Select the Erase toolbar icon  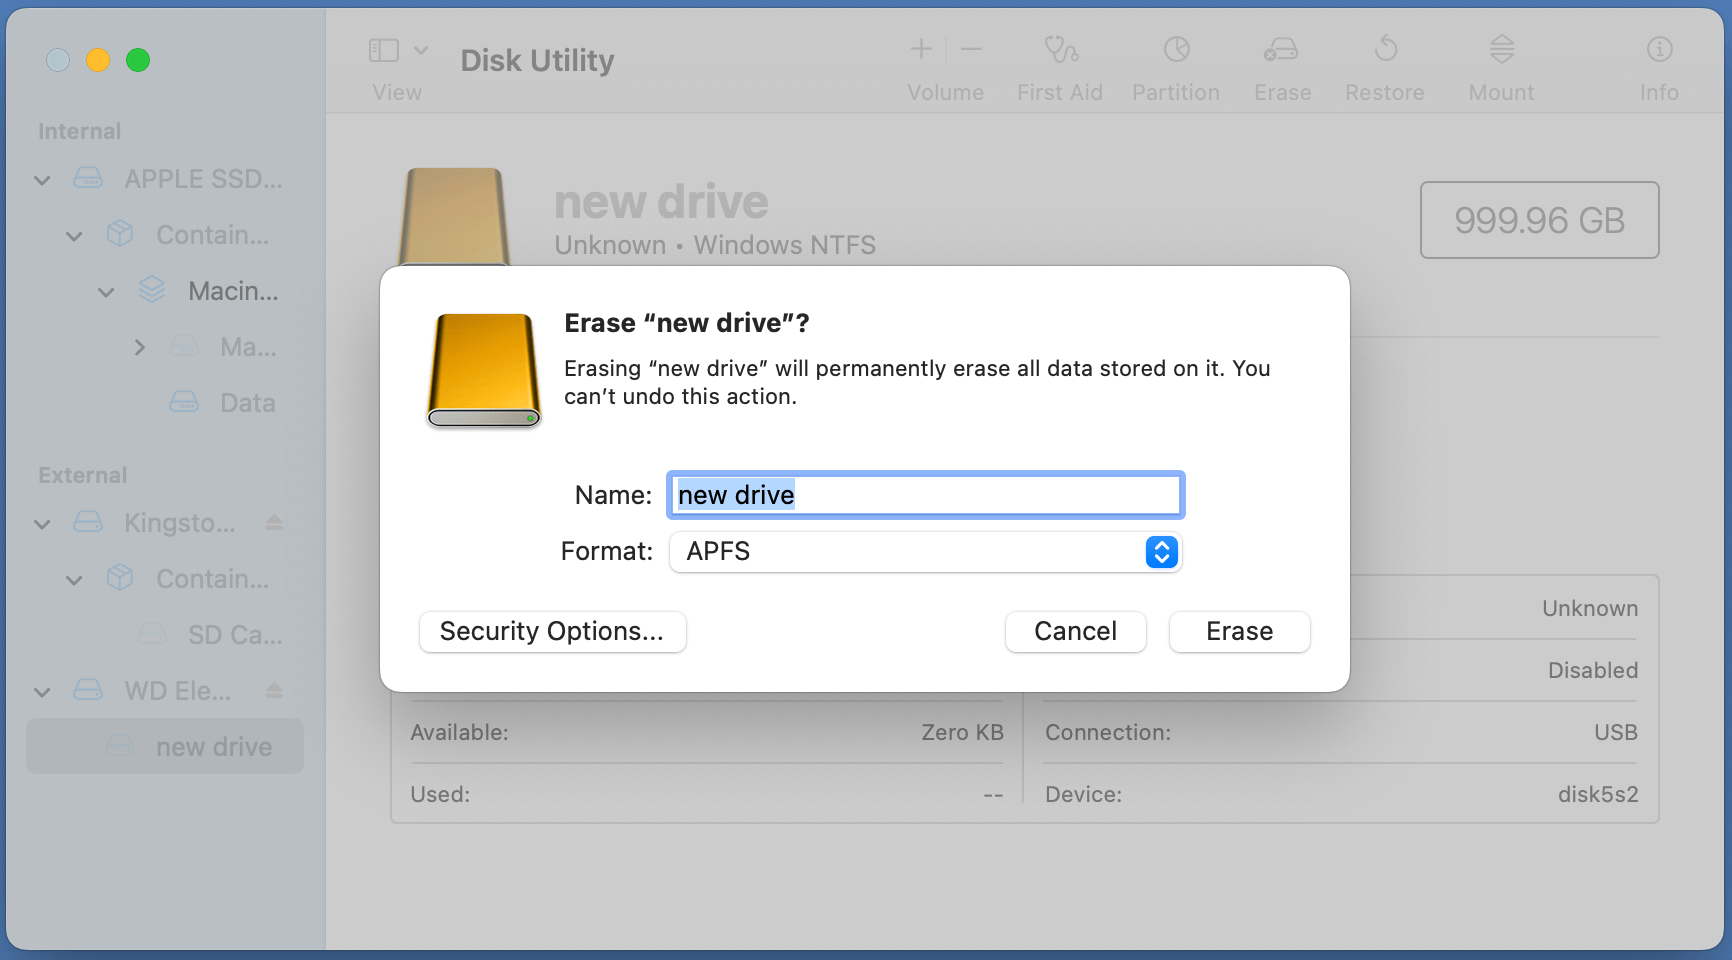click(x=1281, y=60)
